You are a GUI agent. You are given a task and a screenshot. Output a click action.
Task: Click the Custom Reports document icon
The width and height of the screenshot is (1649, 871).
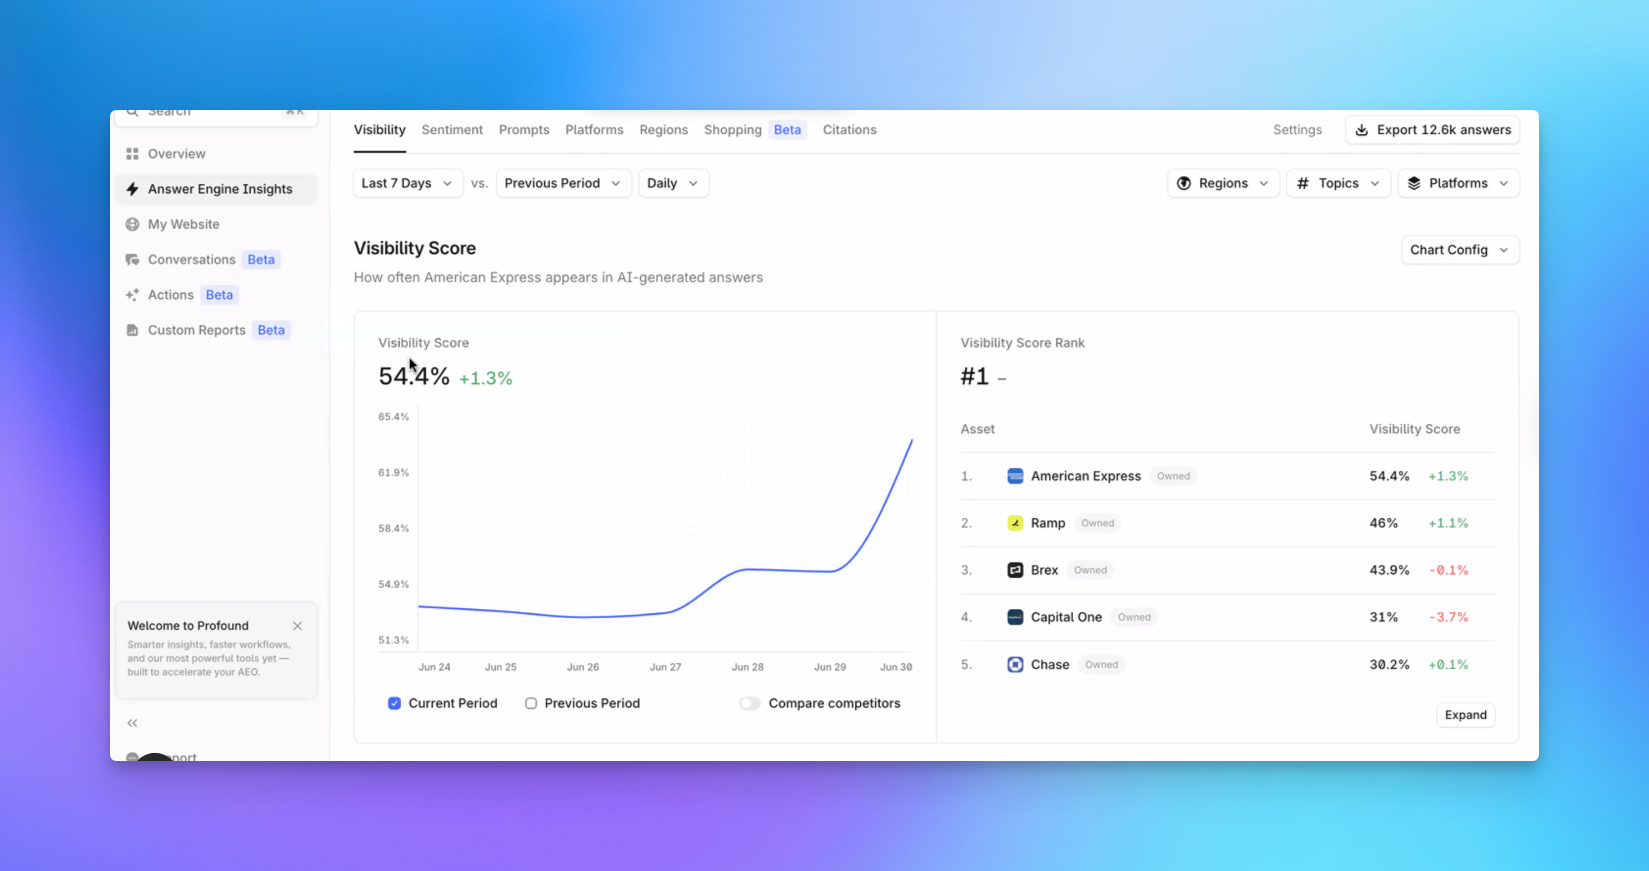pos(132,330)
